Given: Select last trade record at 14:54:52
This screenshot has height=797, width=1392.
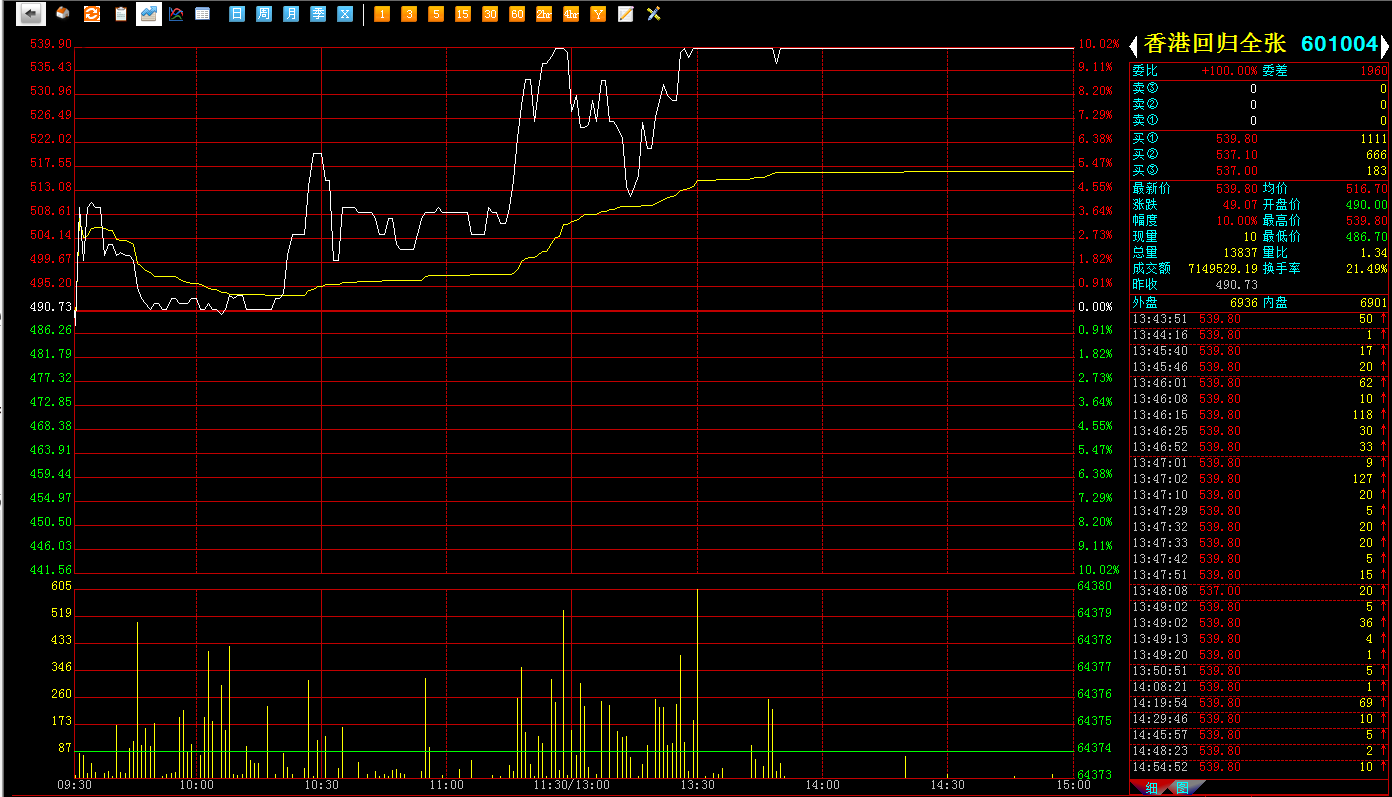Looking at the screenshot, I should (1260, 767).
